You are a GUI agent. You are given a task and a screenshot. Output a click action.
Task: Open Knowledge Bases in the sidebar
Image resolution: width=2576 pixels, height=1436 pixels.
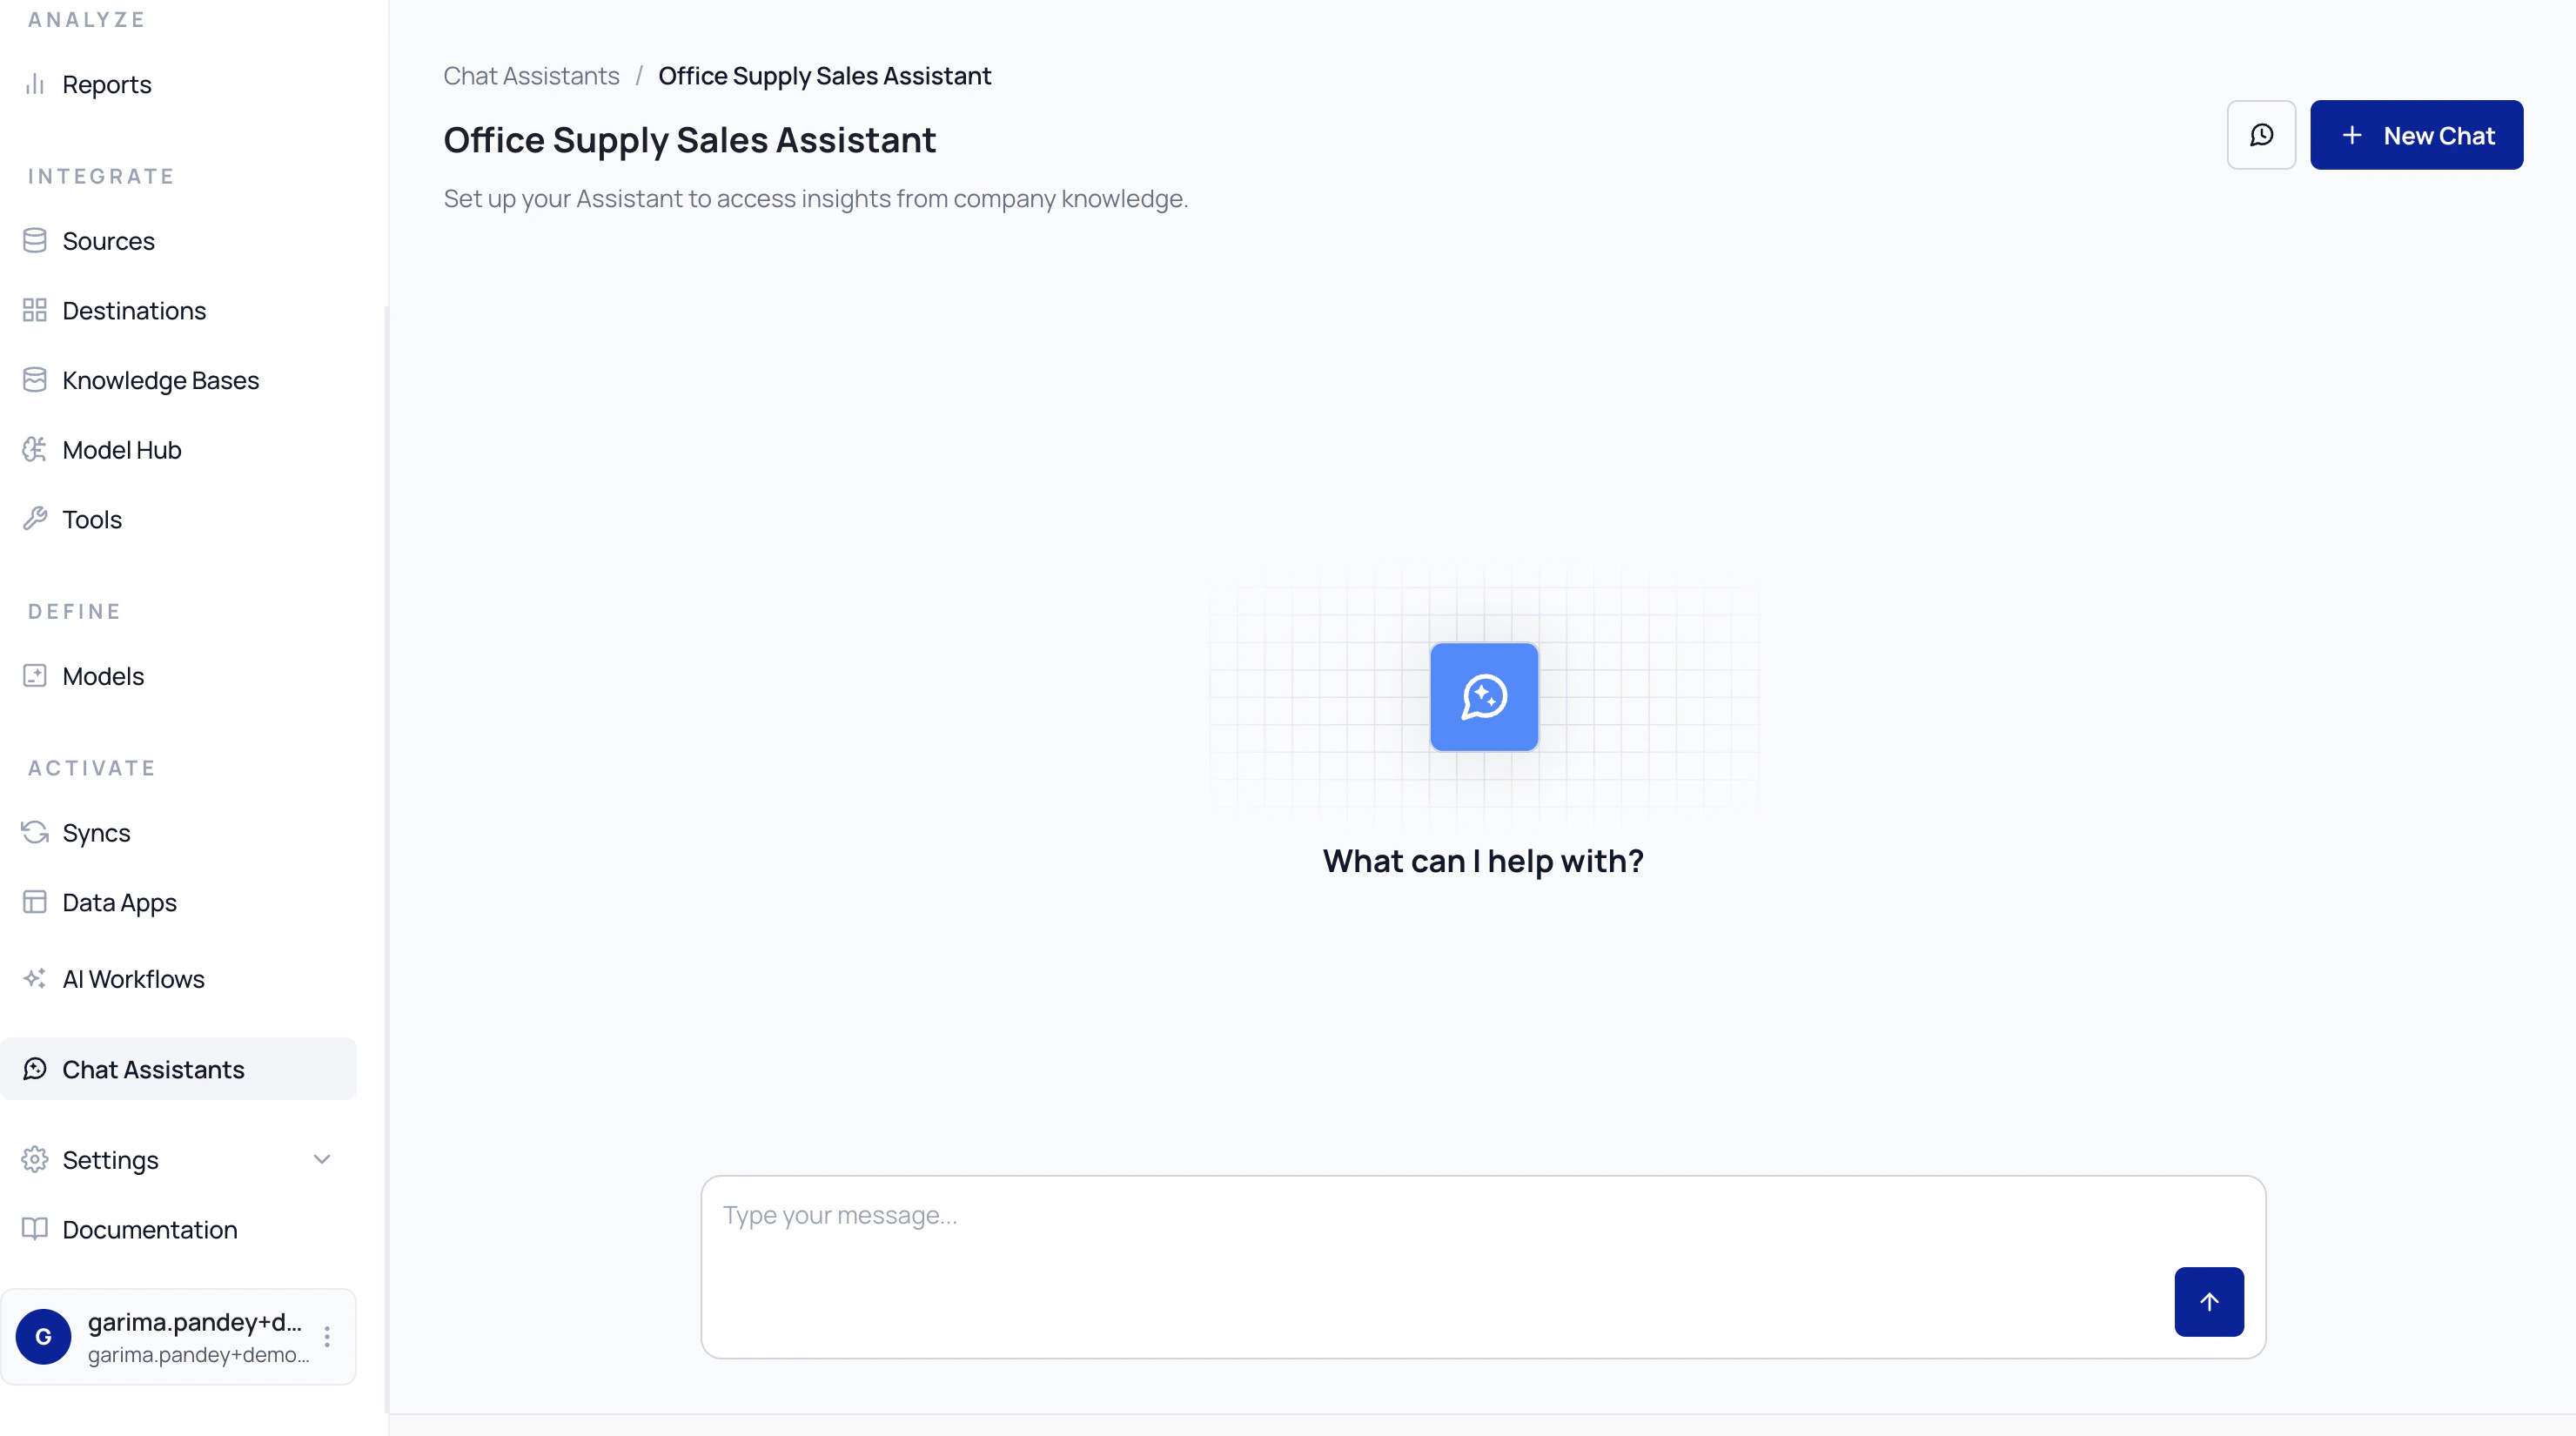click(x=160, y=380)
